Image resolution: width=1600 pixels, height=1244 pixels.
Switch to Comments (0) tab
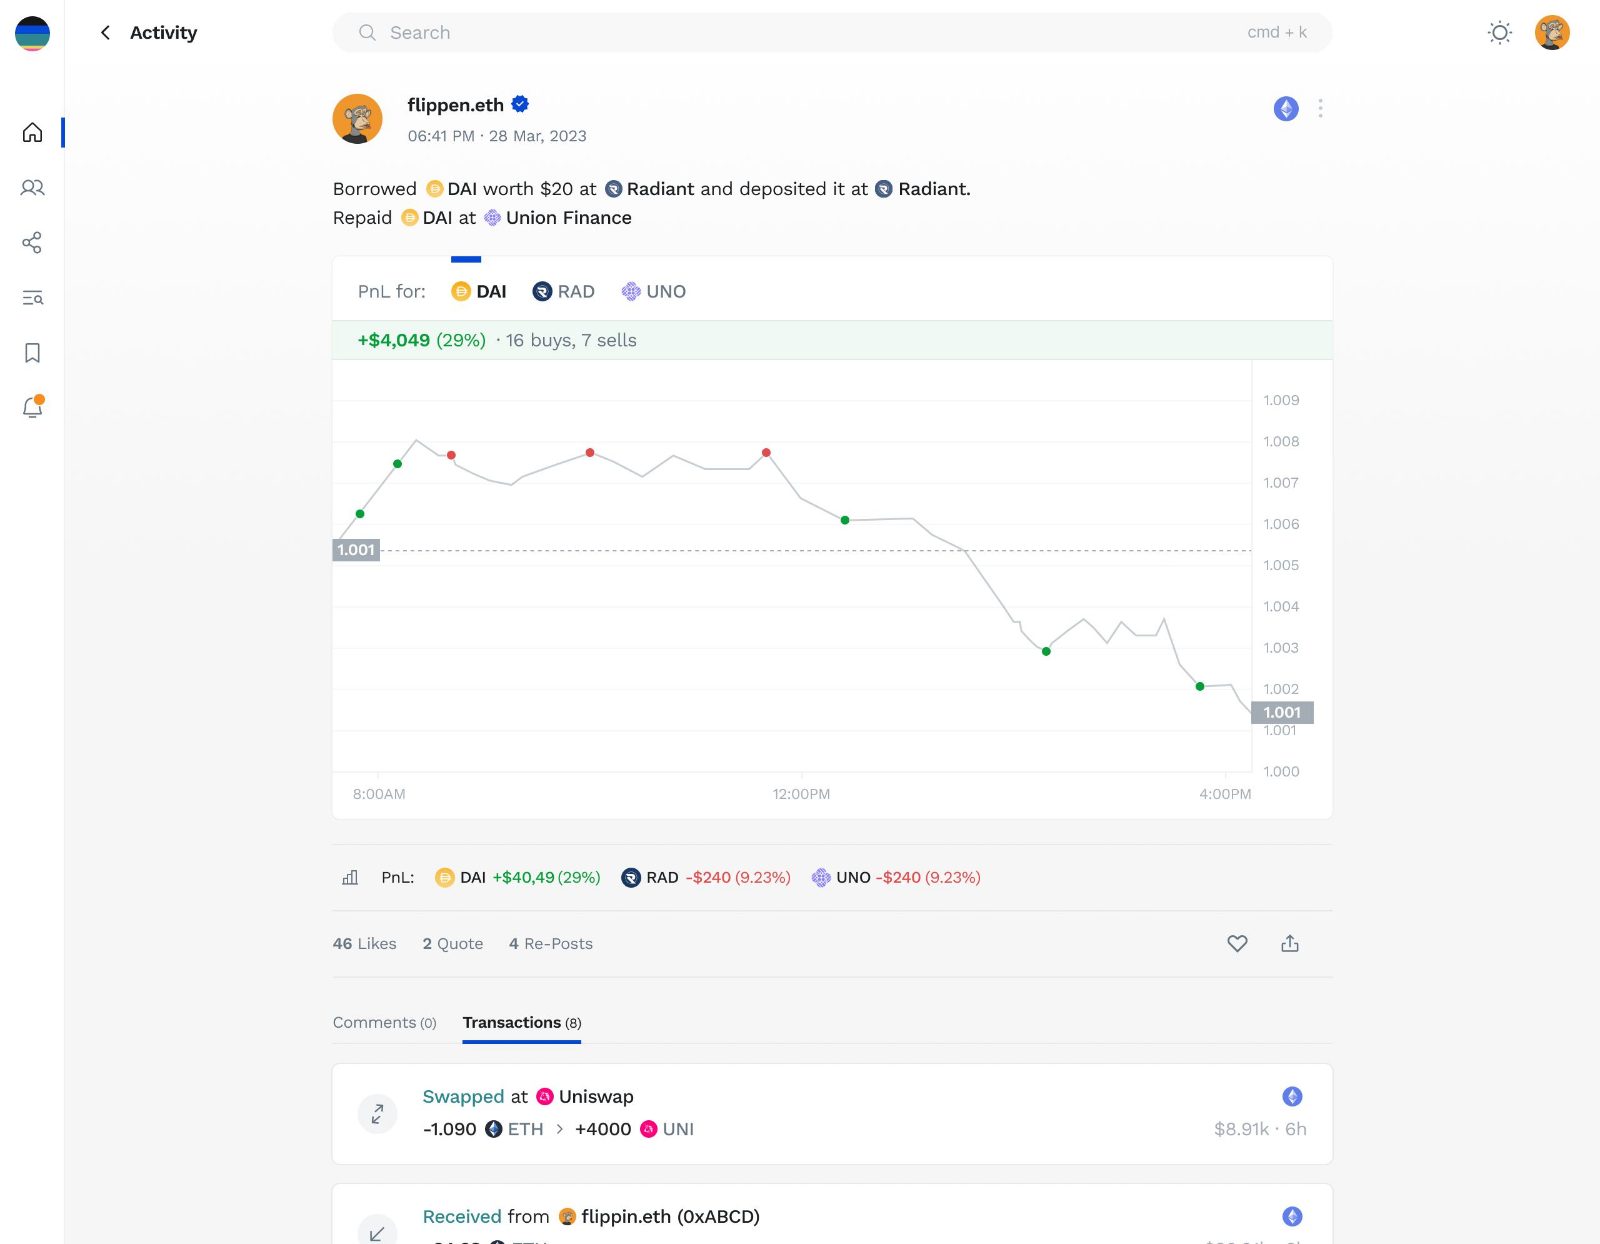[x=385, y=1022]
